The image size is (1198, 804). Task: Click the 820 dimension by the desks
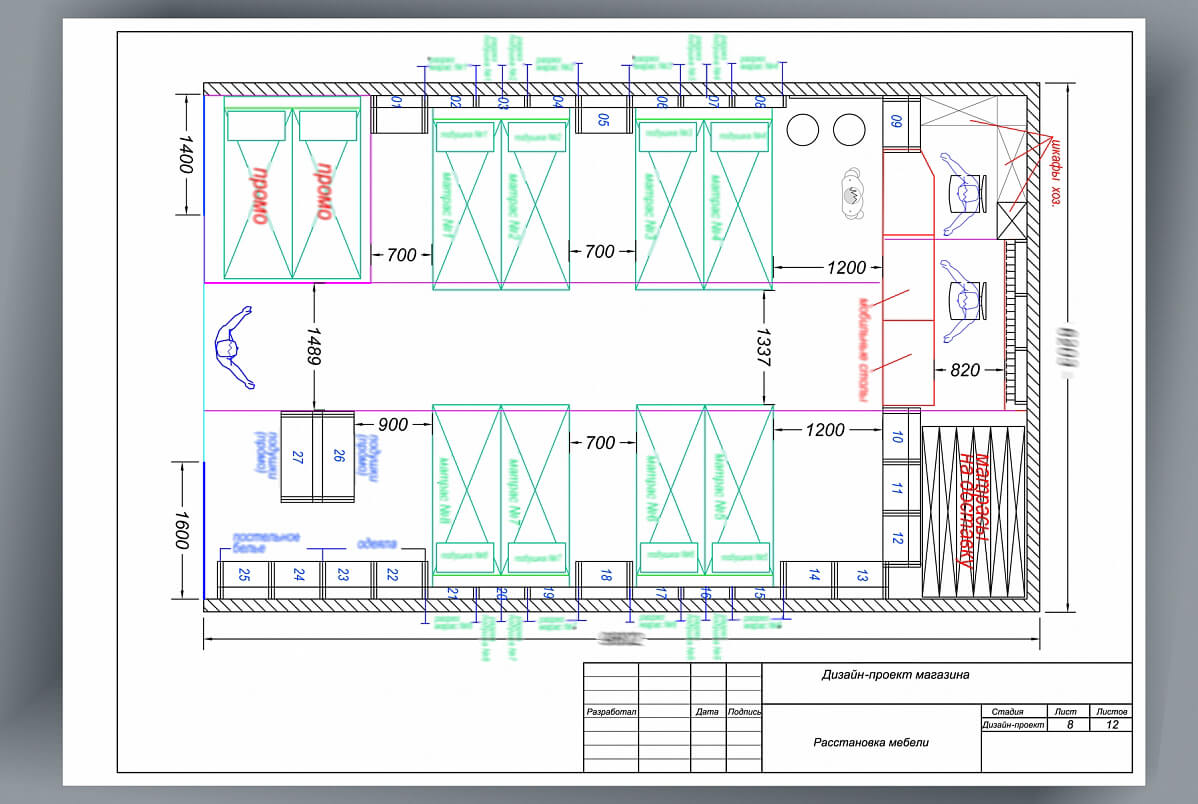[x=965, y=370]
